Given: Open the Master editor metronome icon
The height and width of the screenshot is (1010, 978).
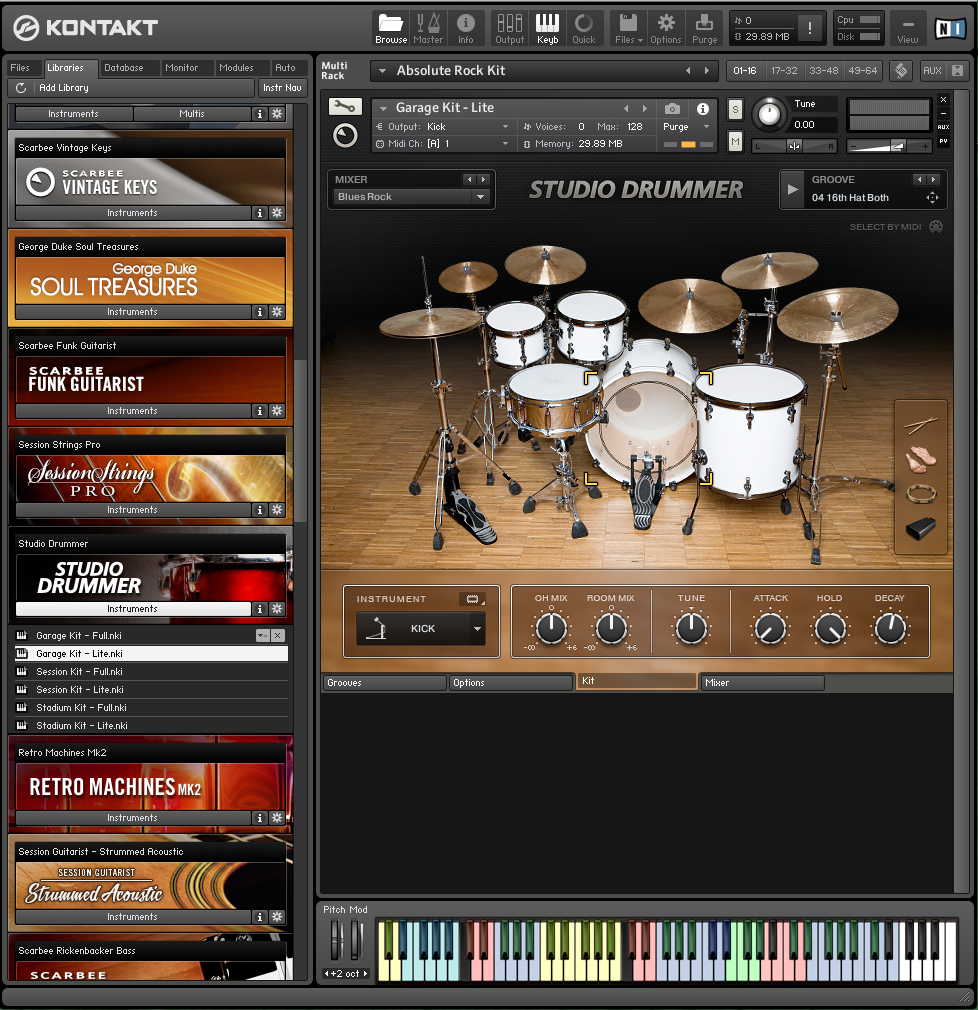Looking at the screenshot, I should click(x=428, y=29).
